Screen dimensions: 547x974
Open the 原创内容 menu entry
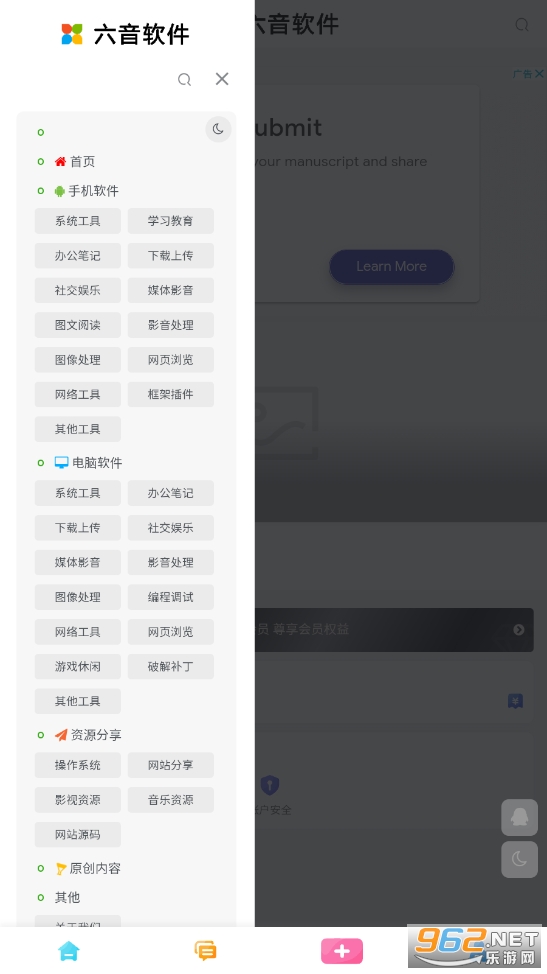click(94, 868)
